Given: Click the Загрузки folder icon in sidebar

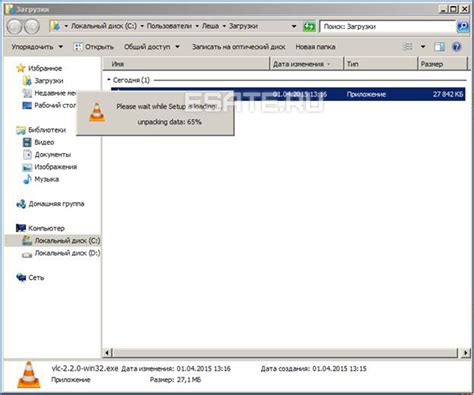Looking at the screenshot, I should pos(27,81).
